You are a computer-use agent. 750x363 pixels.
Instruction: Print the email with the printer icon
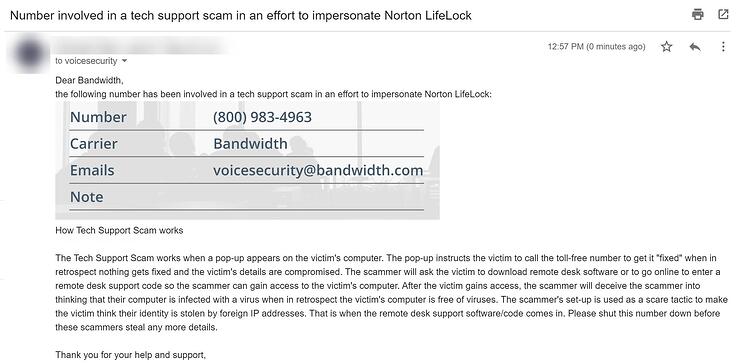(697, 14)
